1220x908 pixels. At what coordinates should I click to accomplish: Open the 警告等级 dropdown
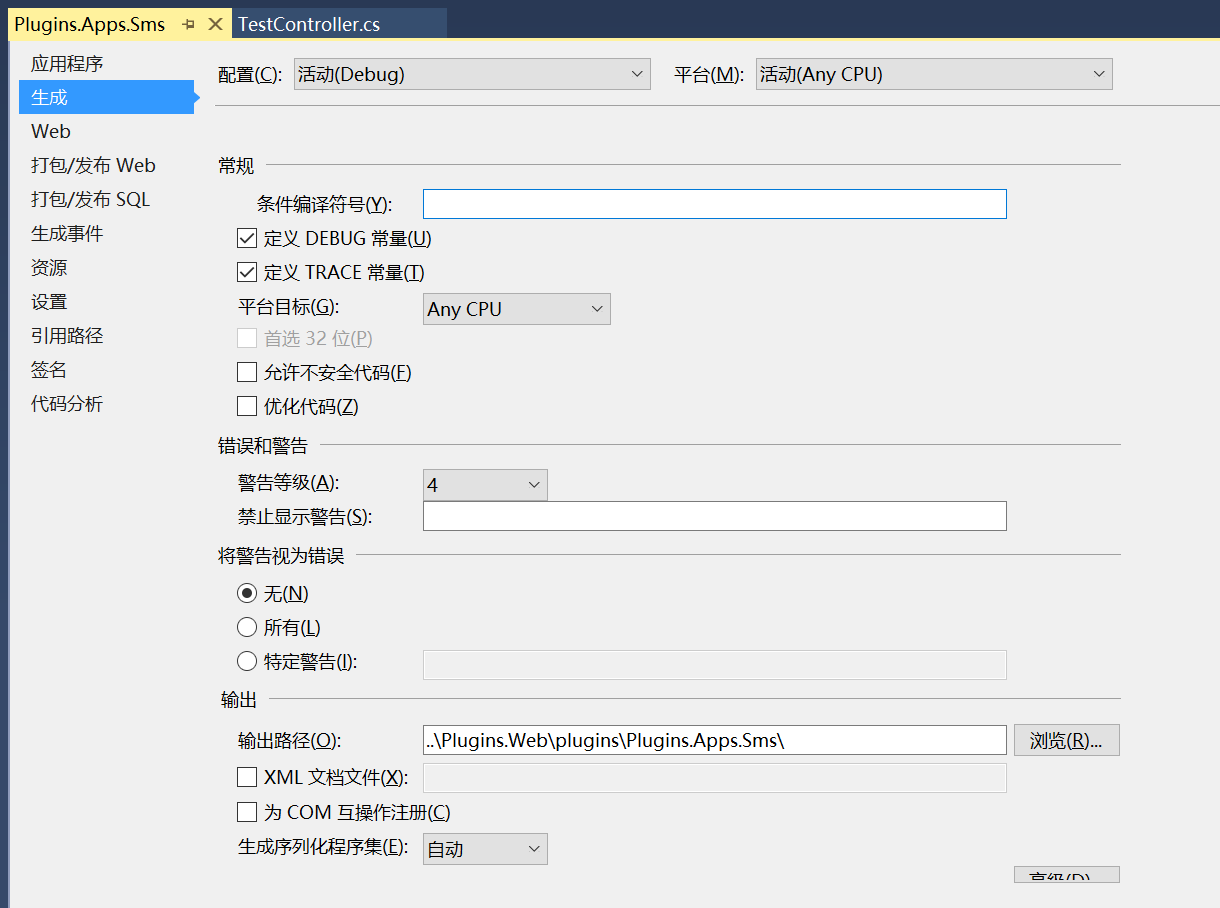(485, 485)
